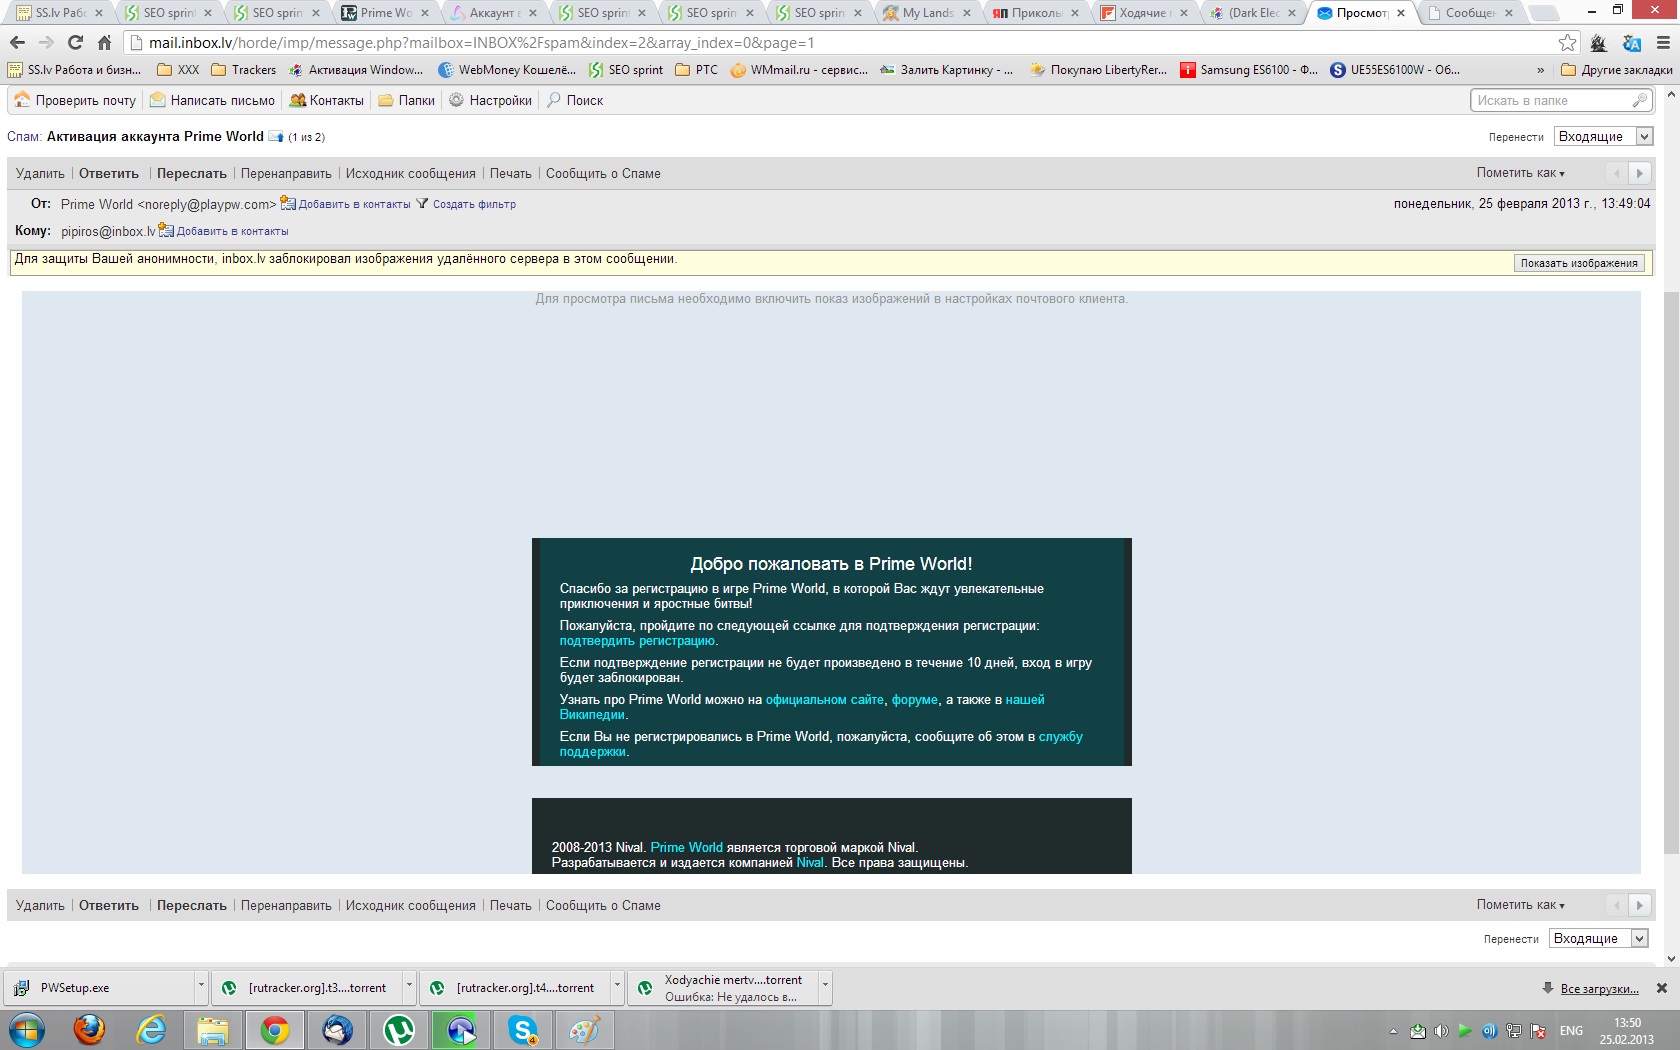Click the page's vertical scrollbar
Screen dimensions: 1680x1050
tap(1671, 573)
